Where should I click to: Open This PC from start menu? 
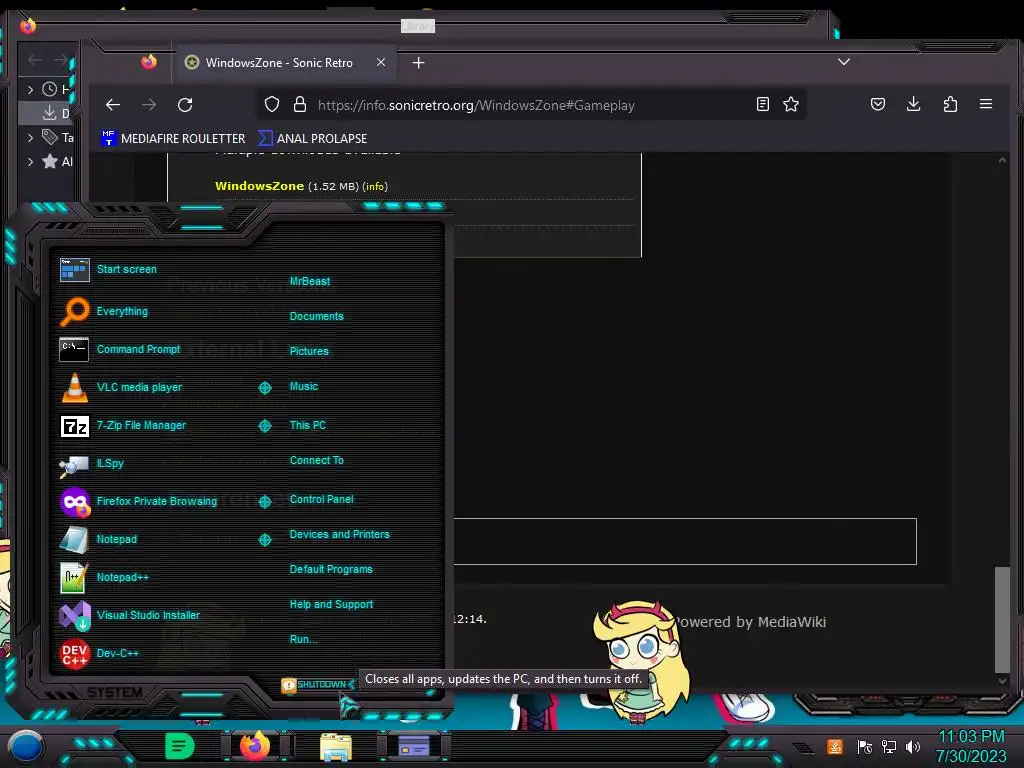point(308,425)
